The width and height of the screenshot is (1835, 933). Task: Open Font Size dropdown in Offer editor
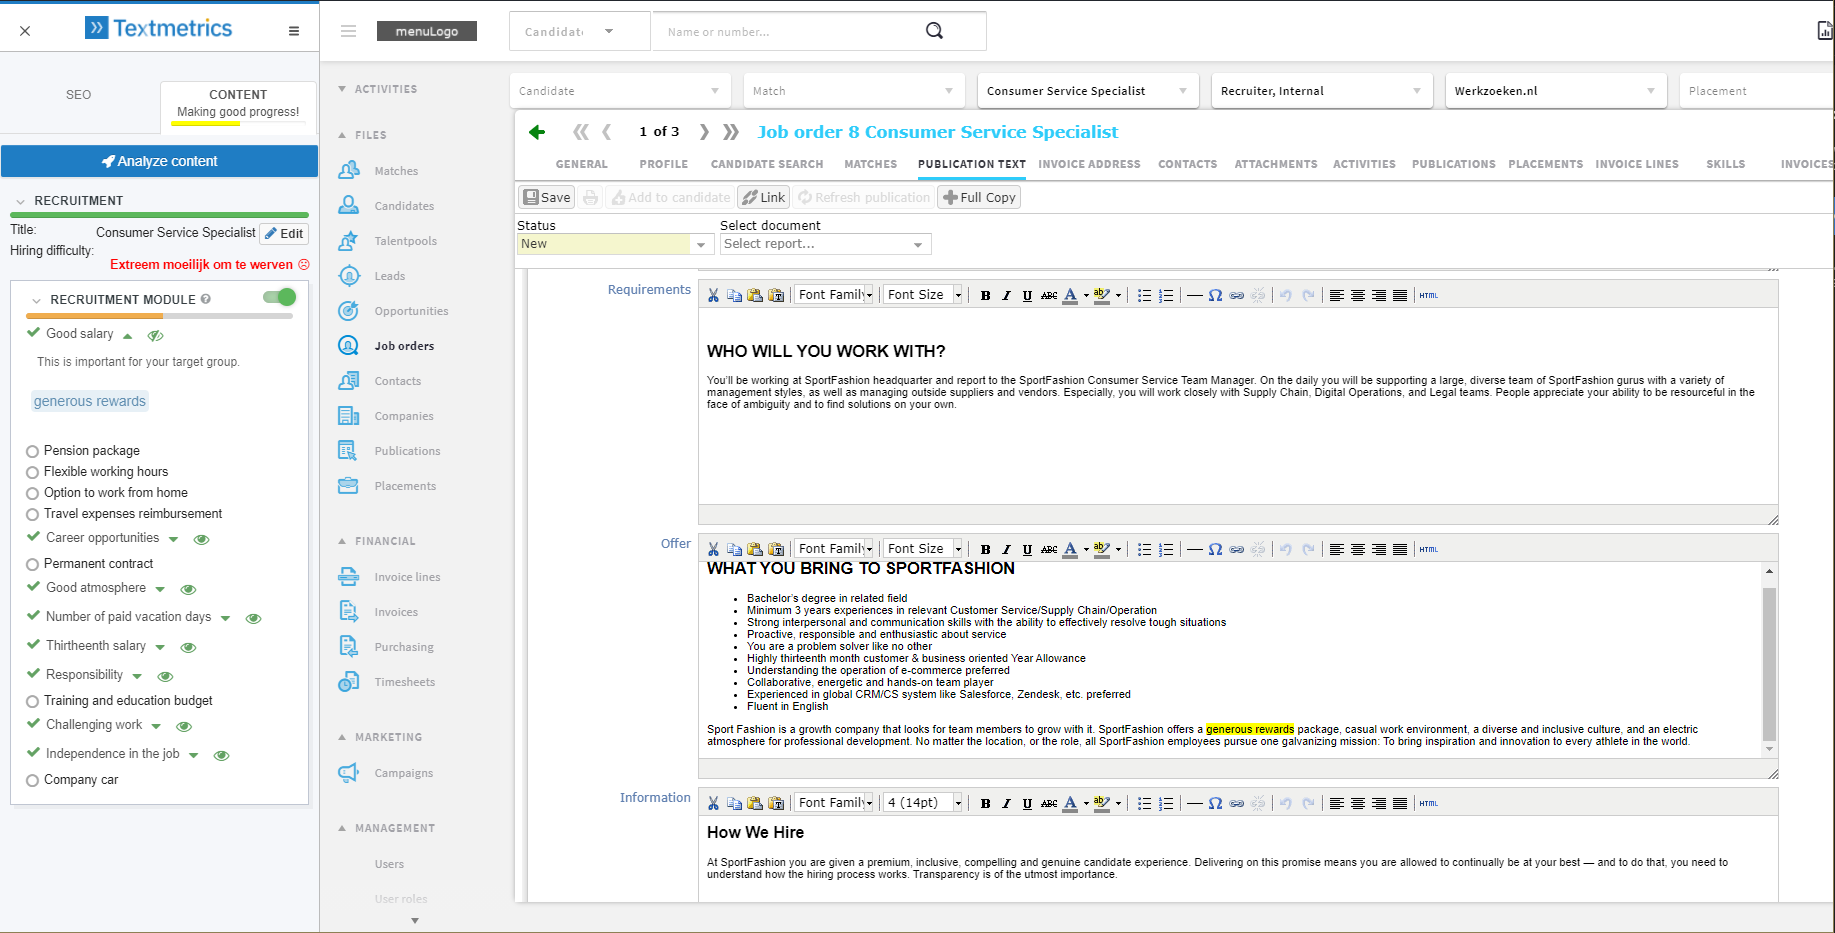click(923, 549)
